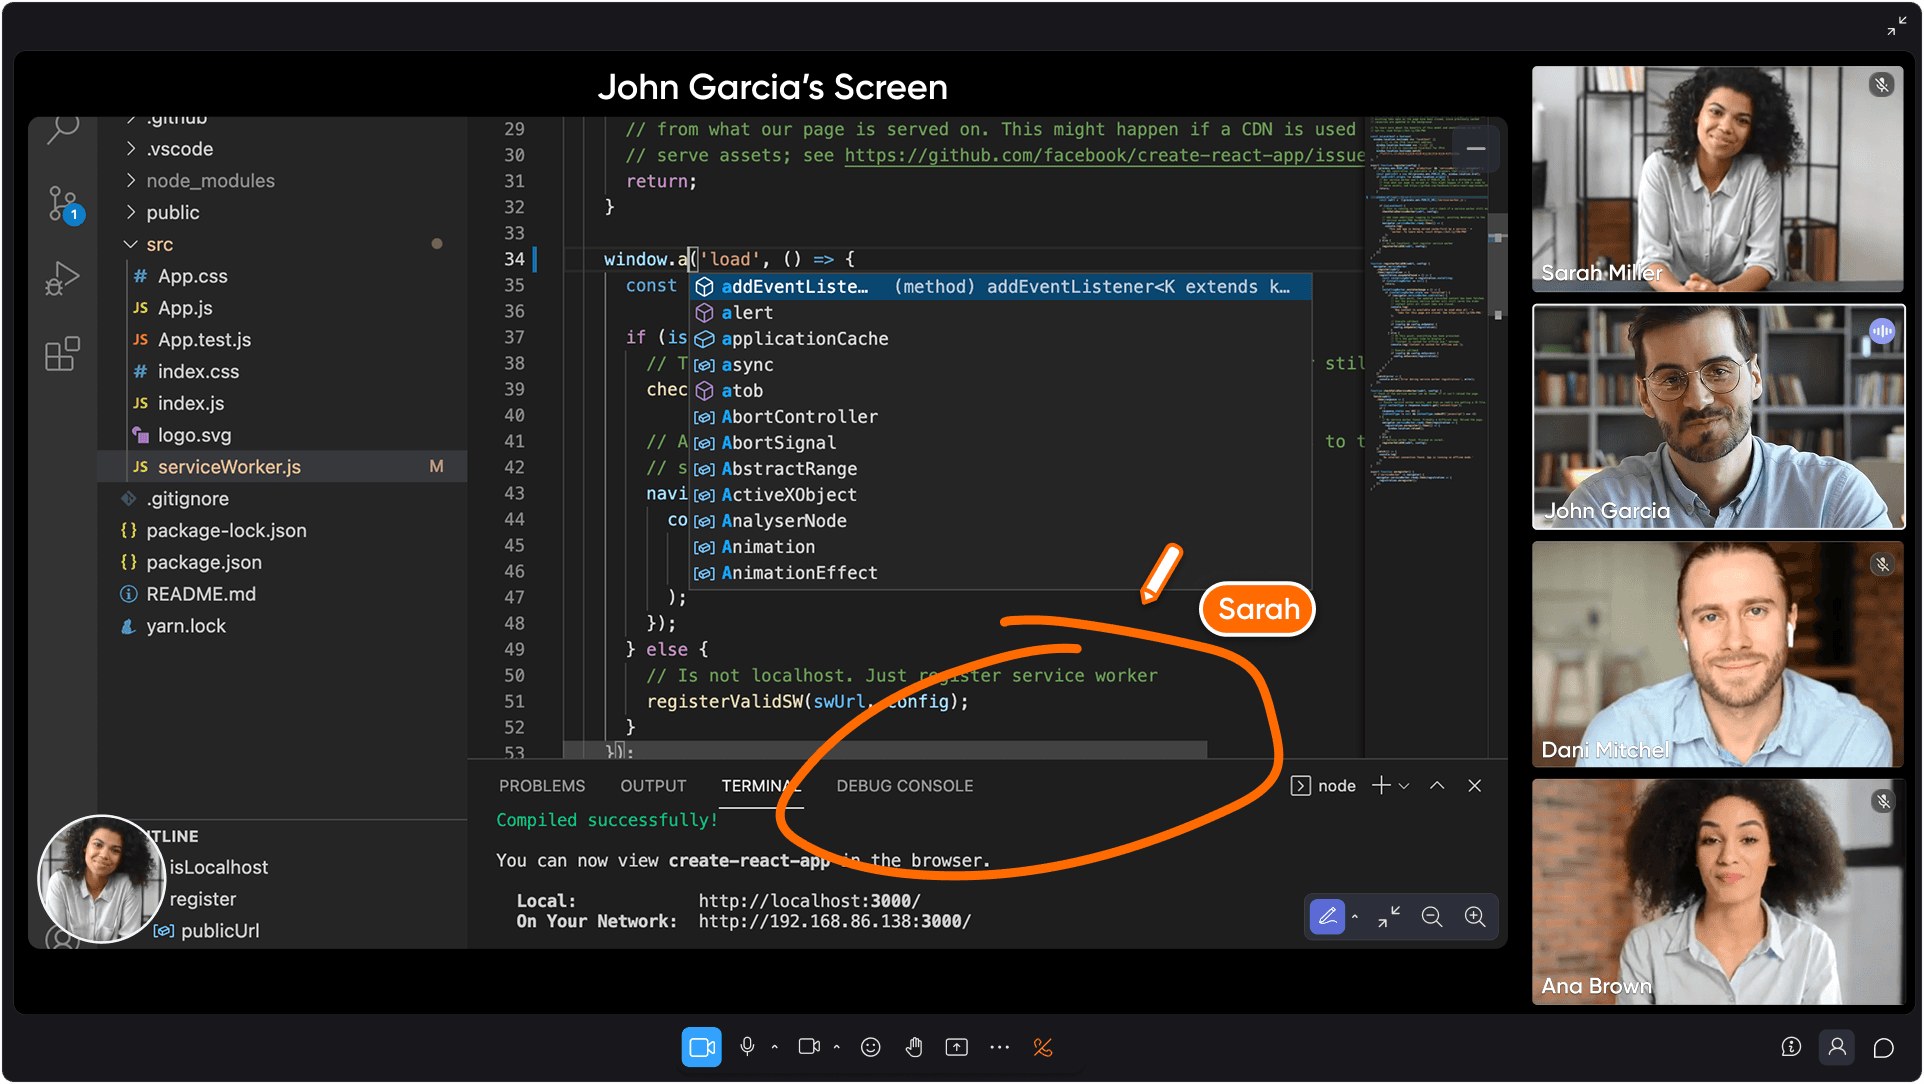The width and height of the screenshot is (1924, 1084).
Task: Select the annotation pen tool
Action: tap(1328, 917)
